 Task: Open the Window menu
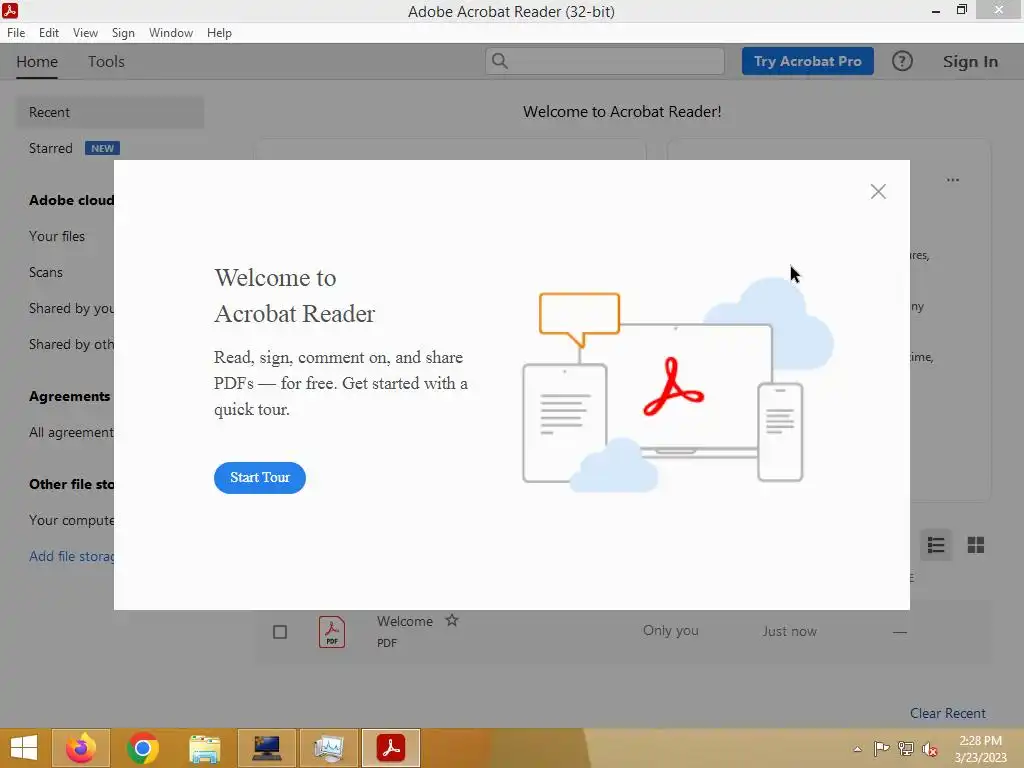click(170, 33)
